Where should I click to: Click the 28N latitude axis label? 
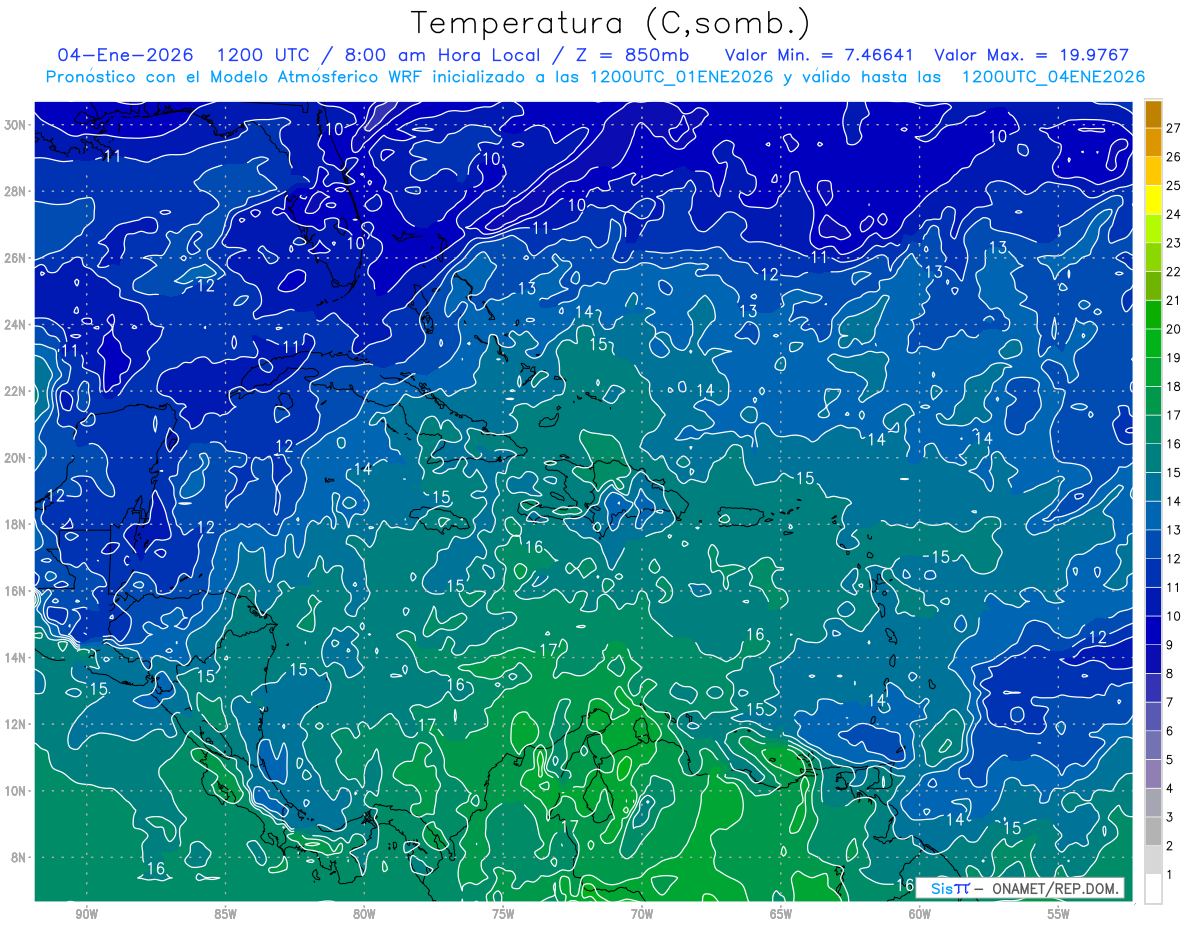16,191
